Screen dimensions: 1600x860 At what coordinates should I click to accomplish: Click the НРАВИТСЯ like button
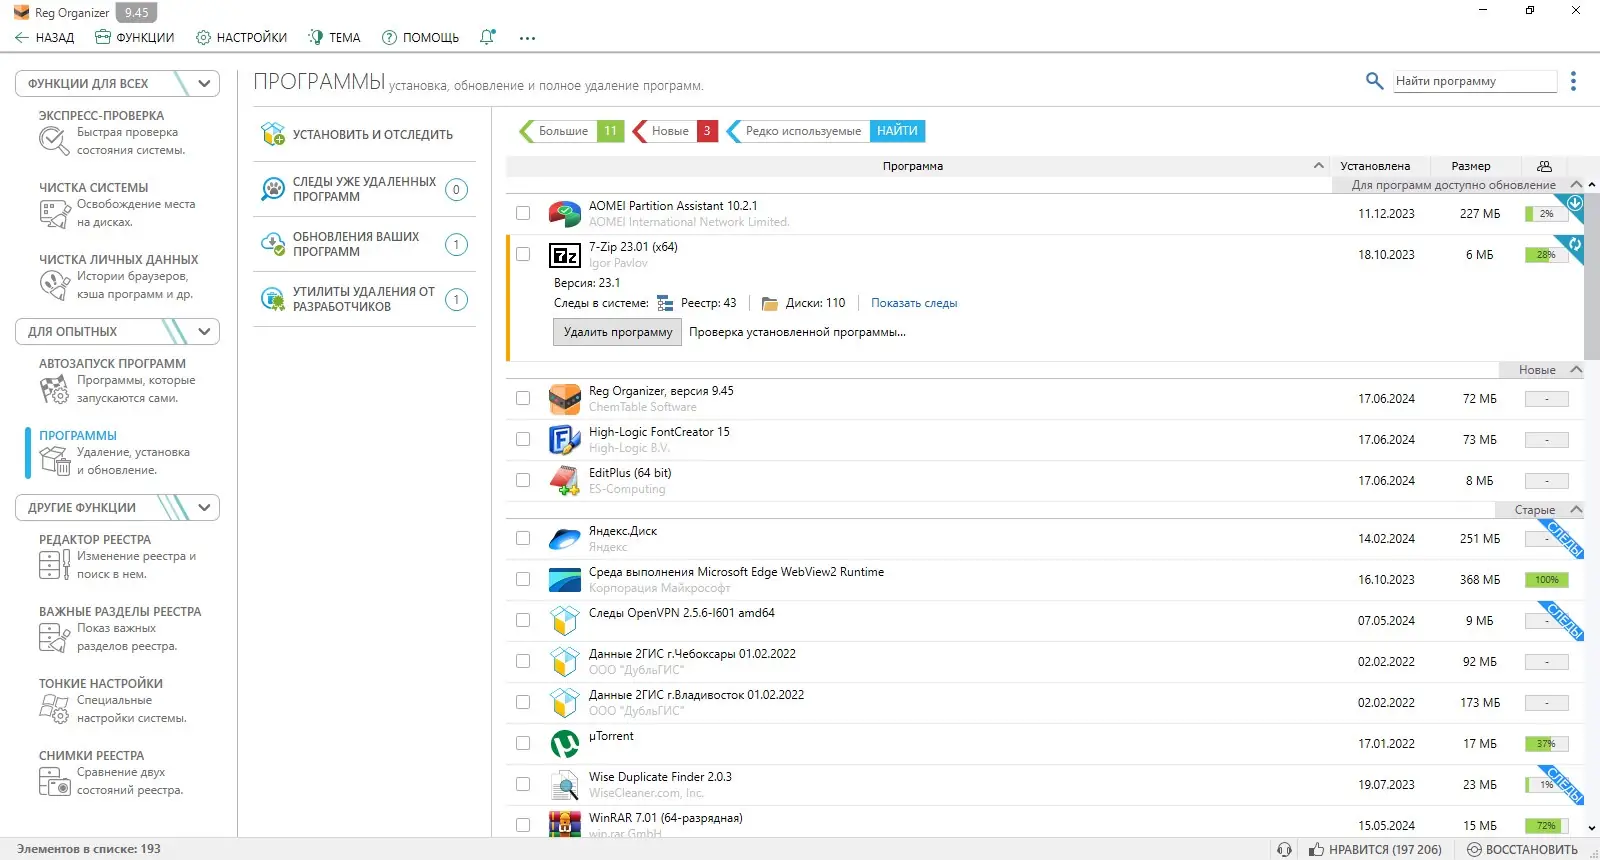tap(1376, 849)
